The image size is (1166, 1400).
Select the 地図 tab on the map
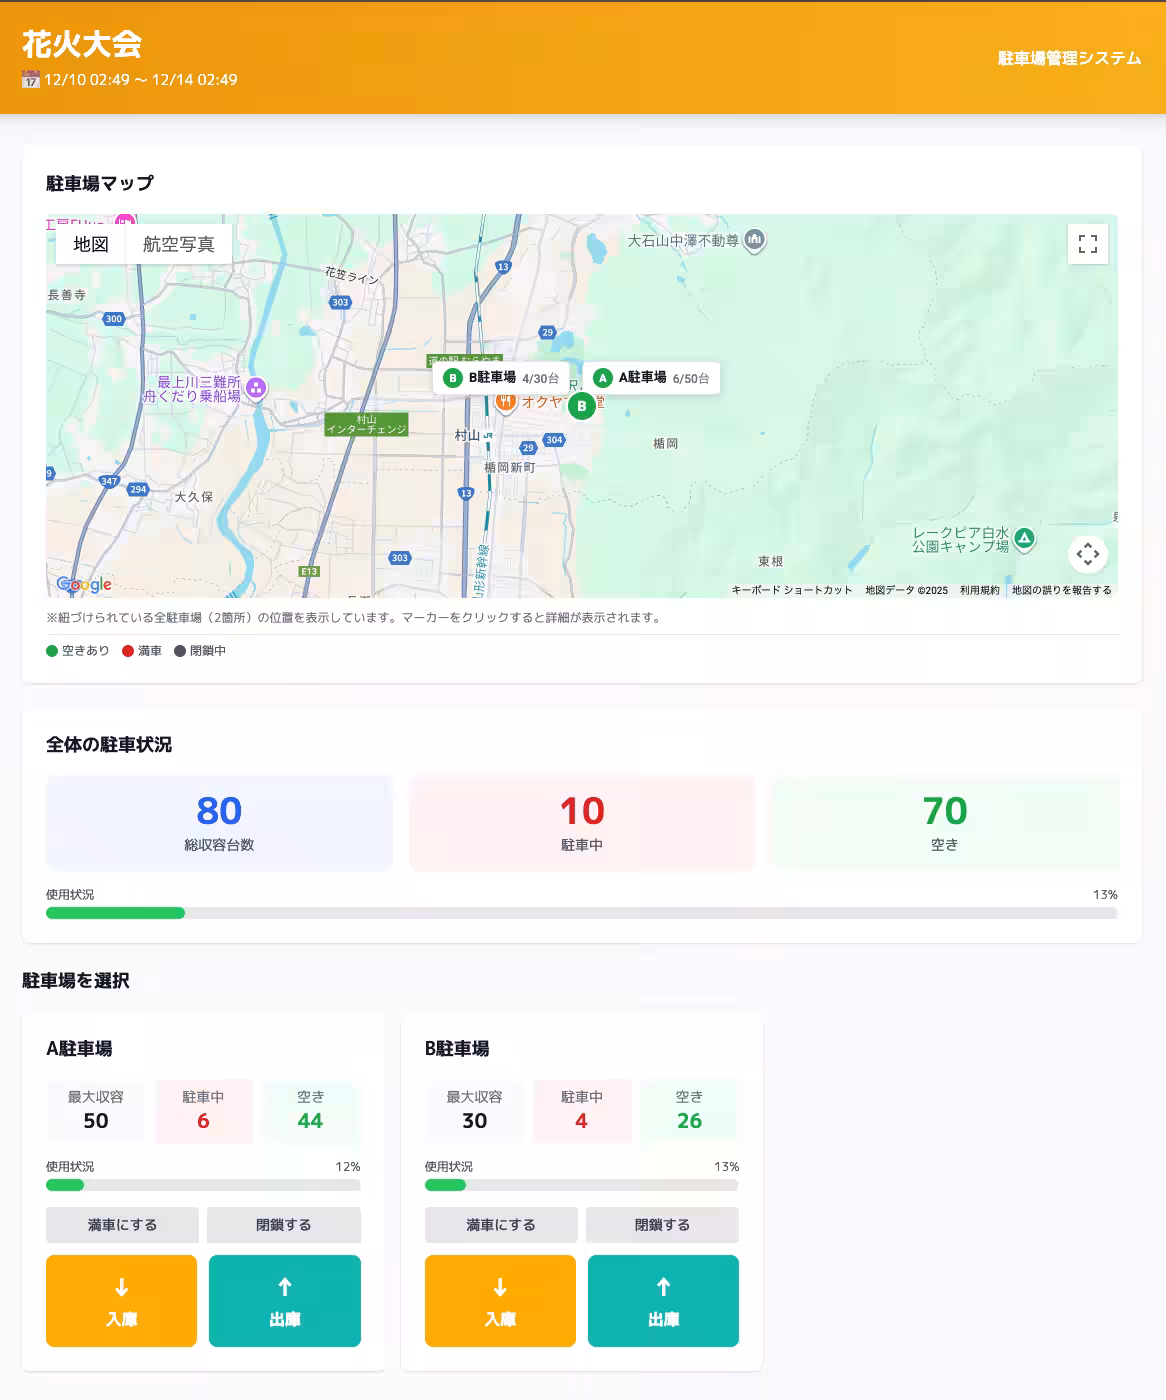coord(90,244)
